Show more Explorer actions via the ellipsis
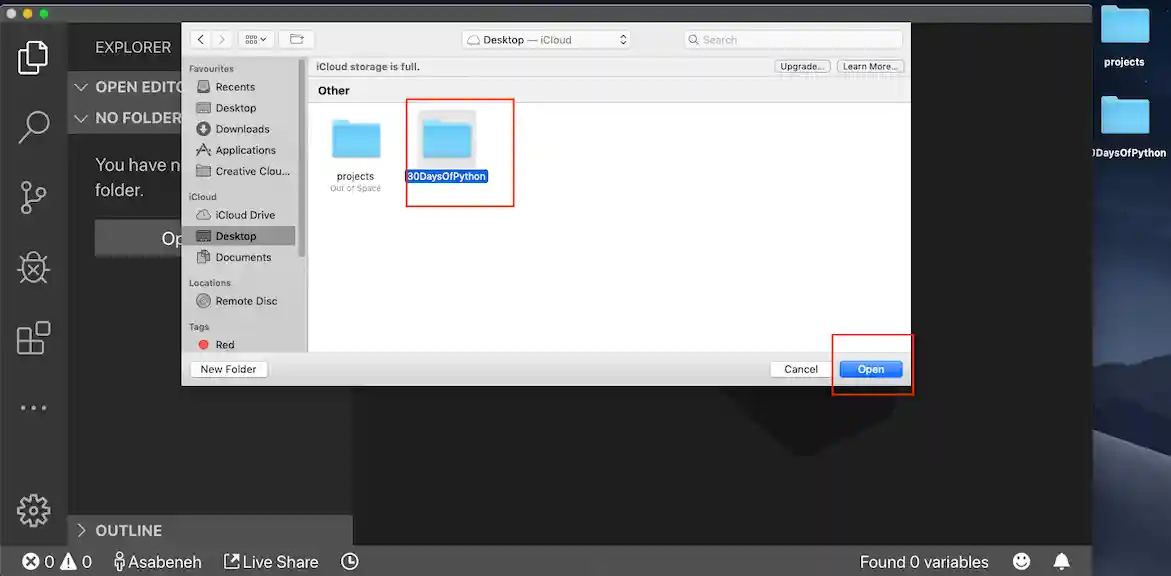Image resolution: width=1171 pixels, height=576 pixels. tap(33, 408)
